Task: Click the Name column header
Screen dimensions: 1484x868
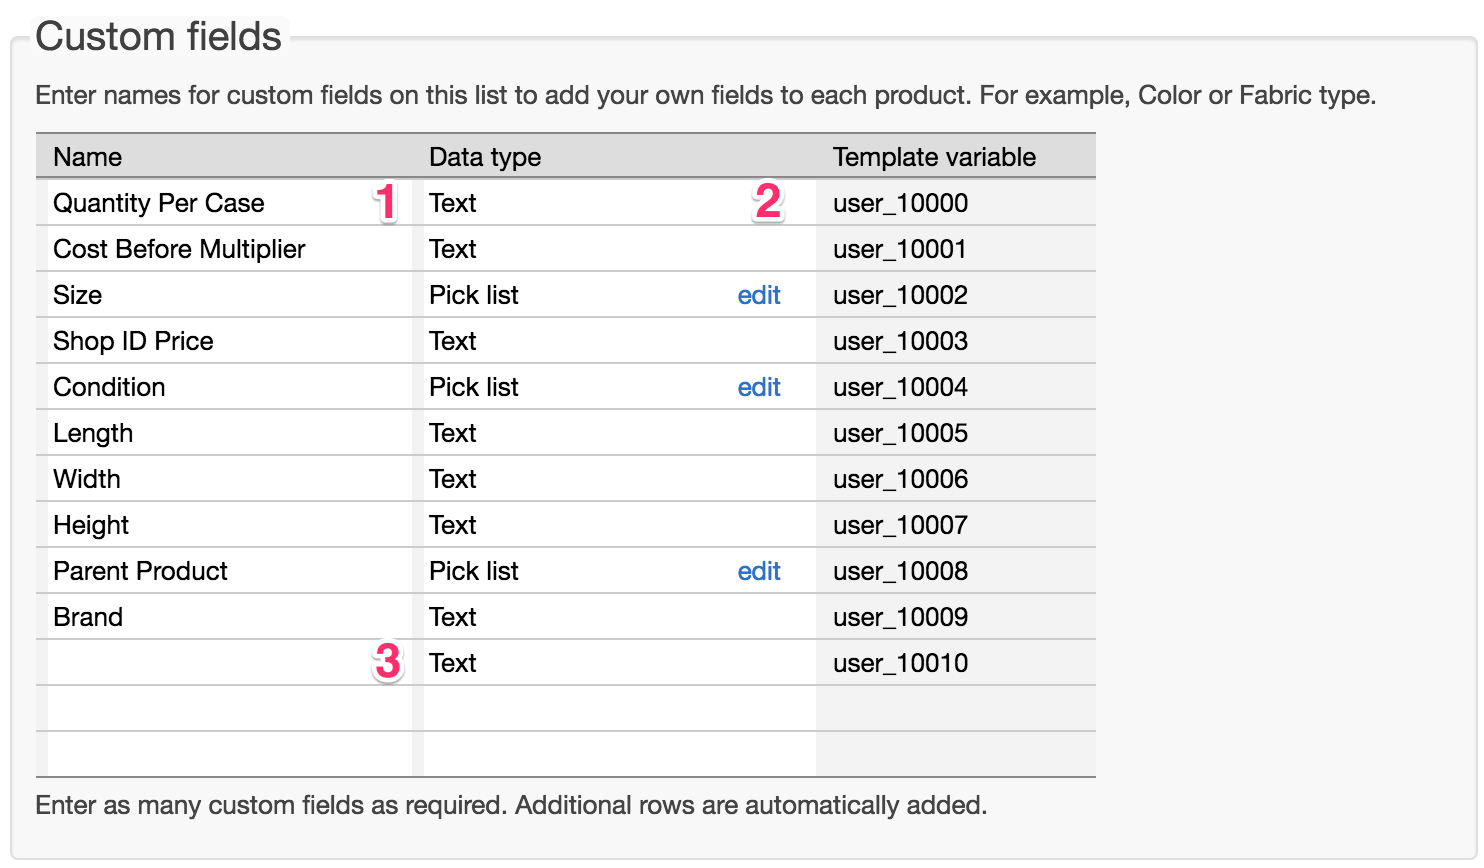Action: click(88, 157)
